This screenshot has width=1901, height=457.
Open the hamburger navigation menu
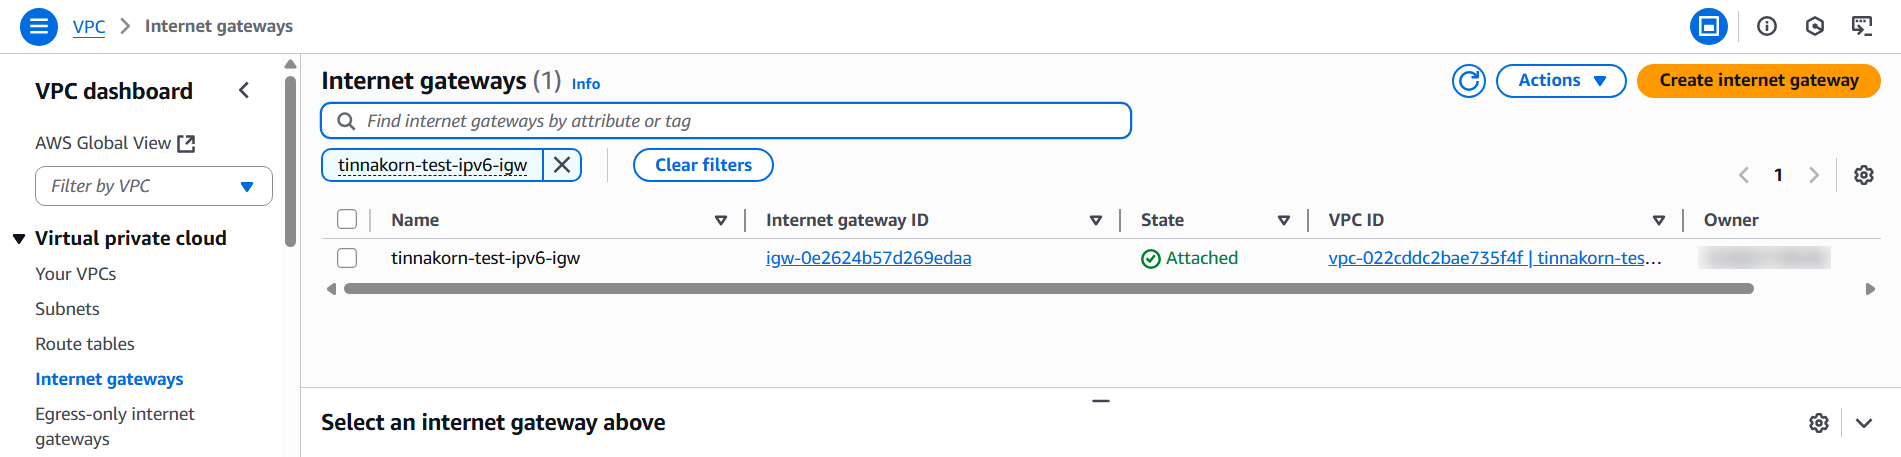tap(38, 26)
